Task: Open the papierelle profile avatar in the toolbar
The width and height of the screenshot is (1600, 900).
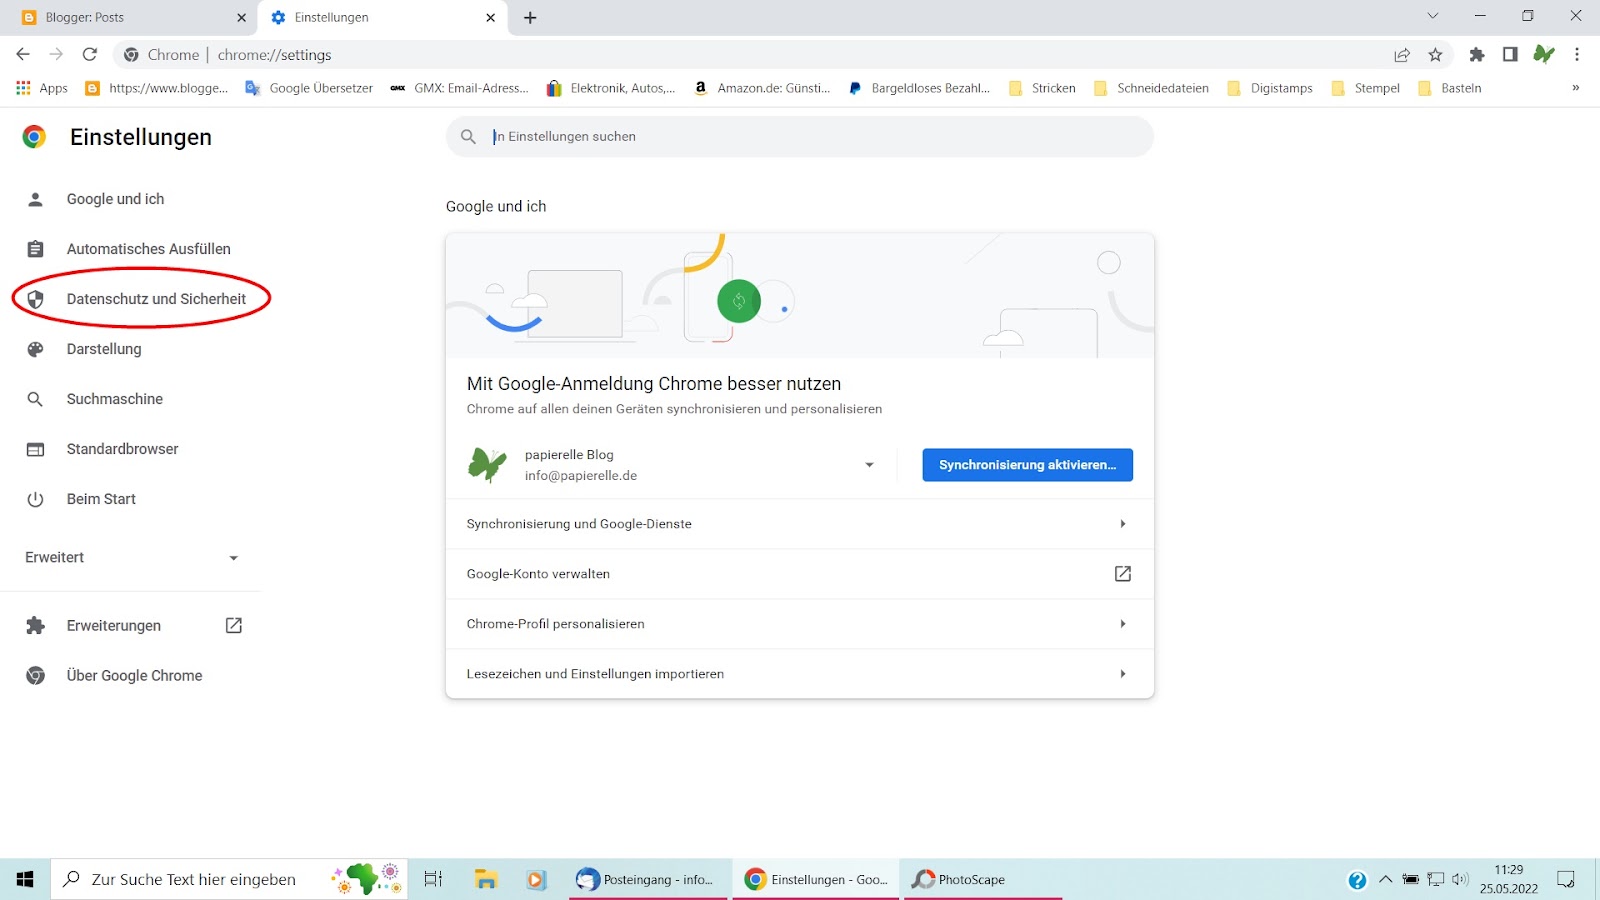Action: pos(1544,54)
